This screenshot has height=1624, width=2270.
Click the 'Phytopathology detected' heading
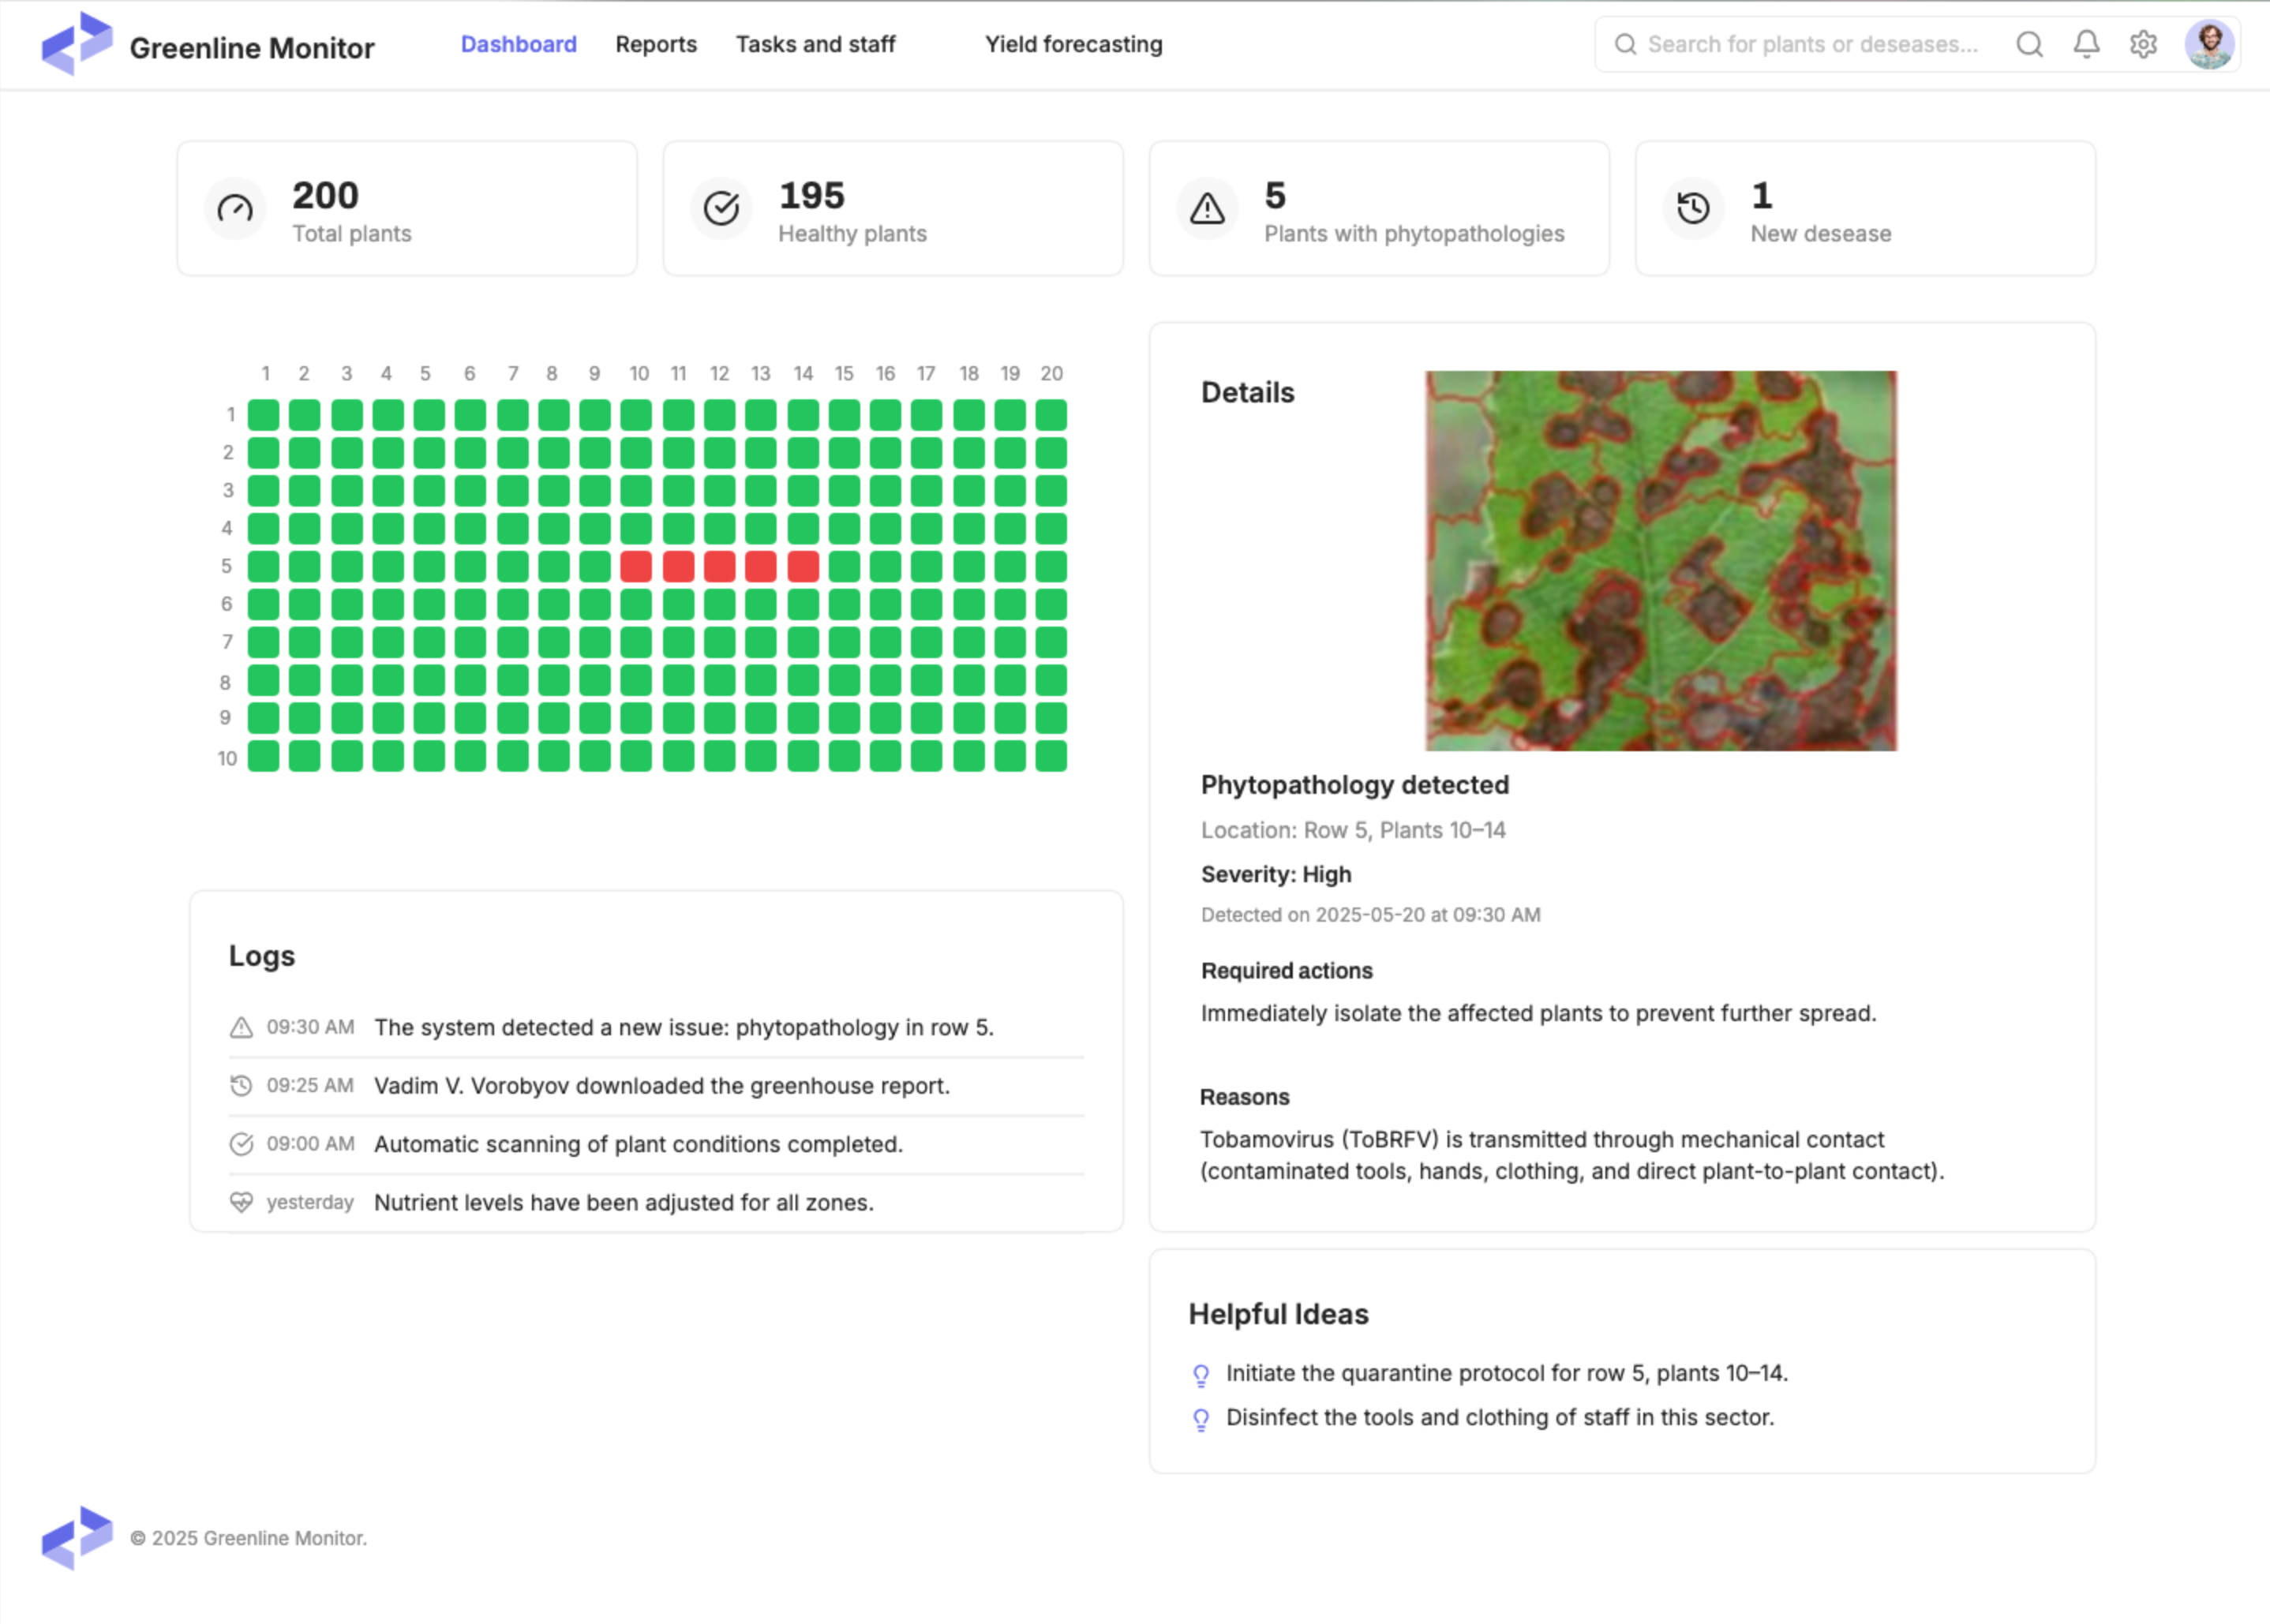[1355, 785]
